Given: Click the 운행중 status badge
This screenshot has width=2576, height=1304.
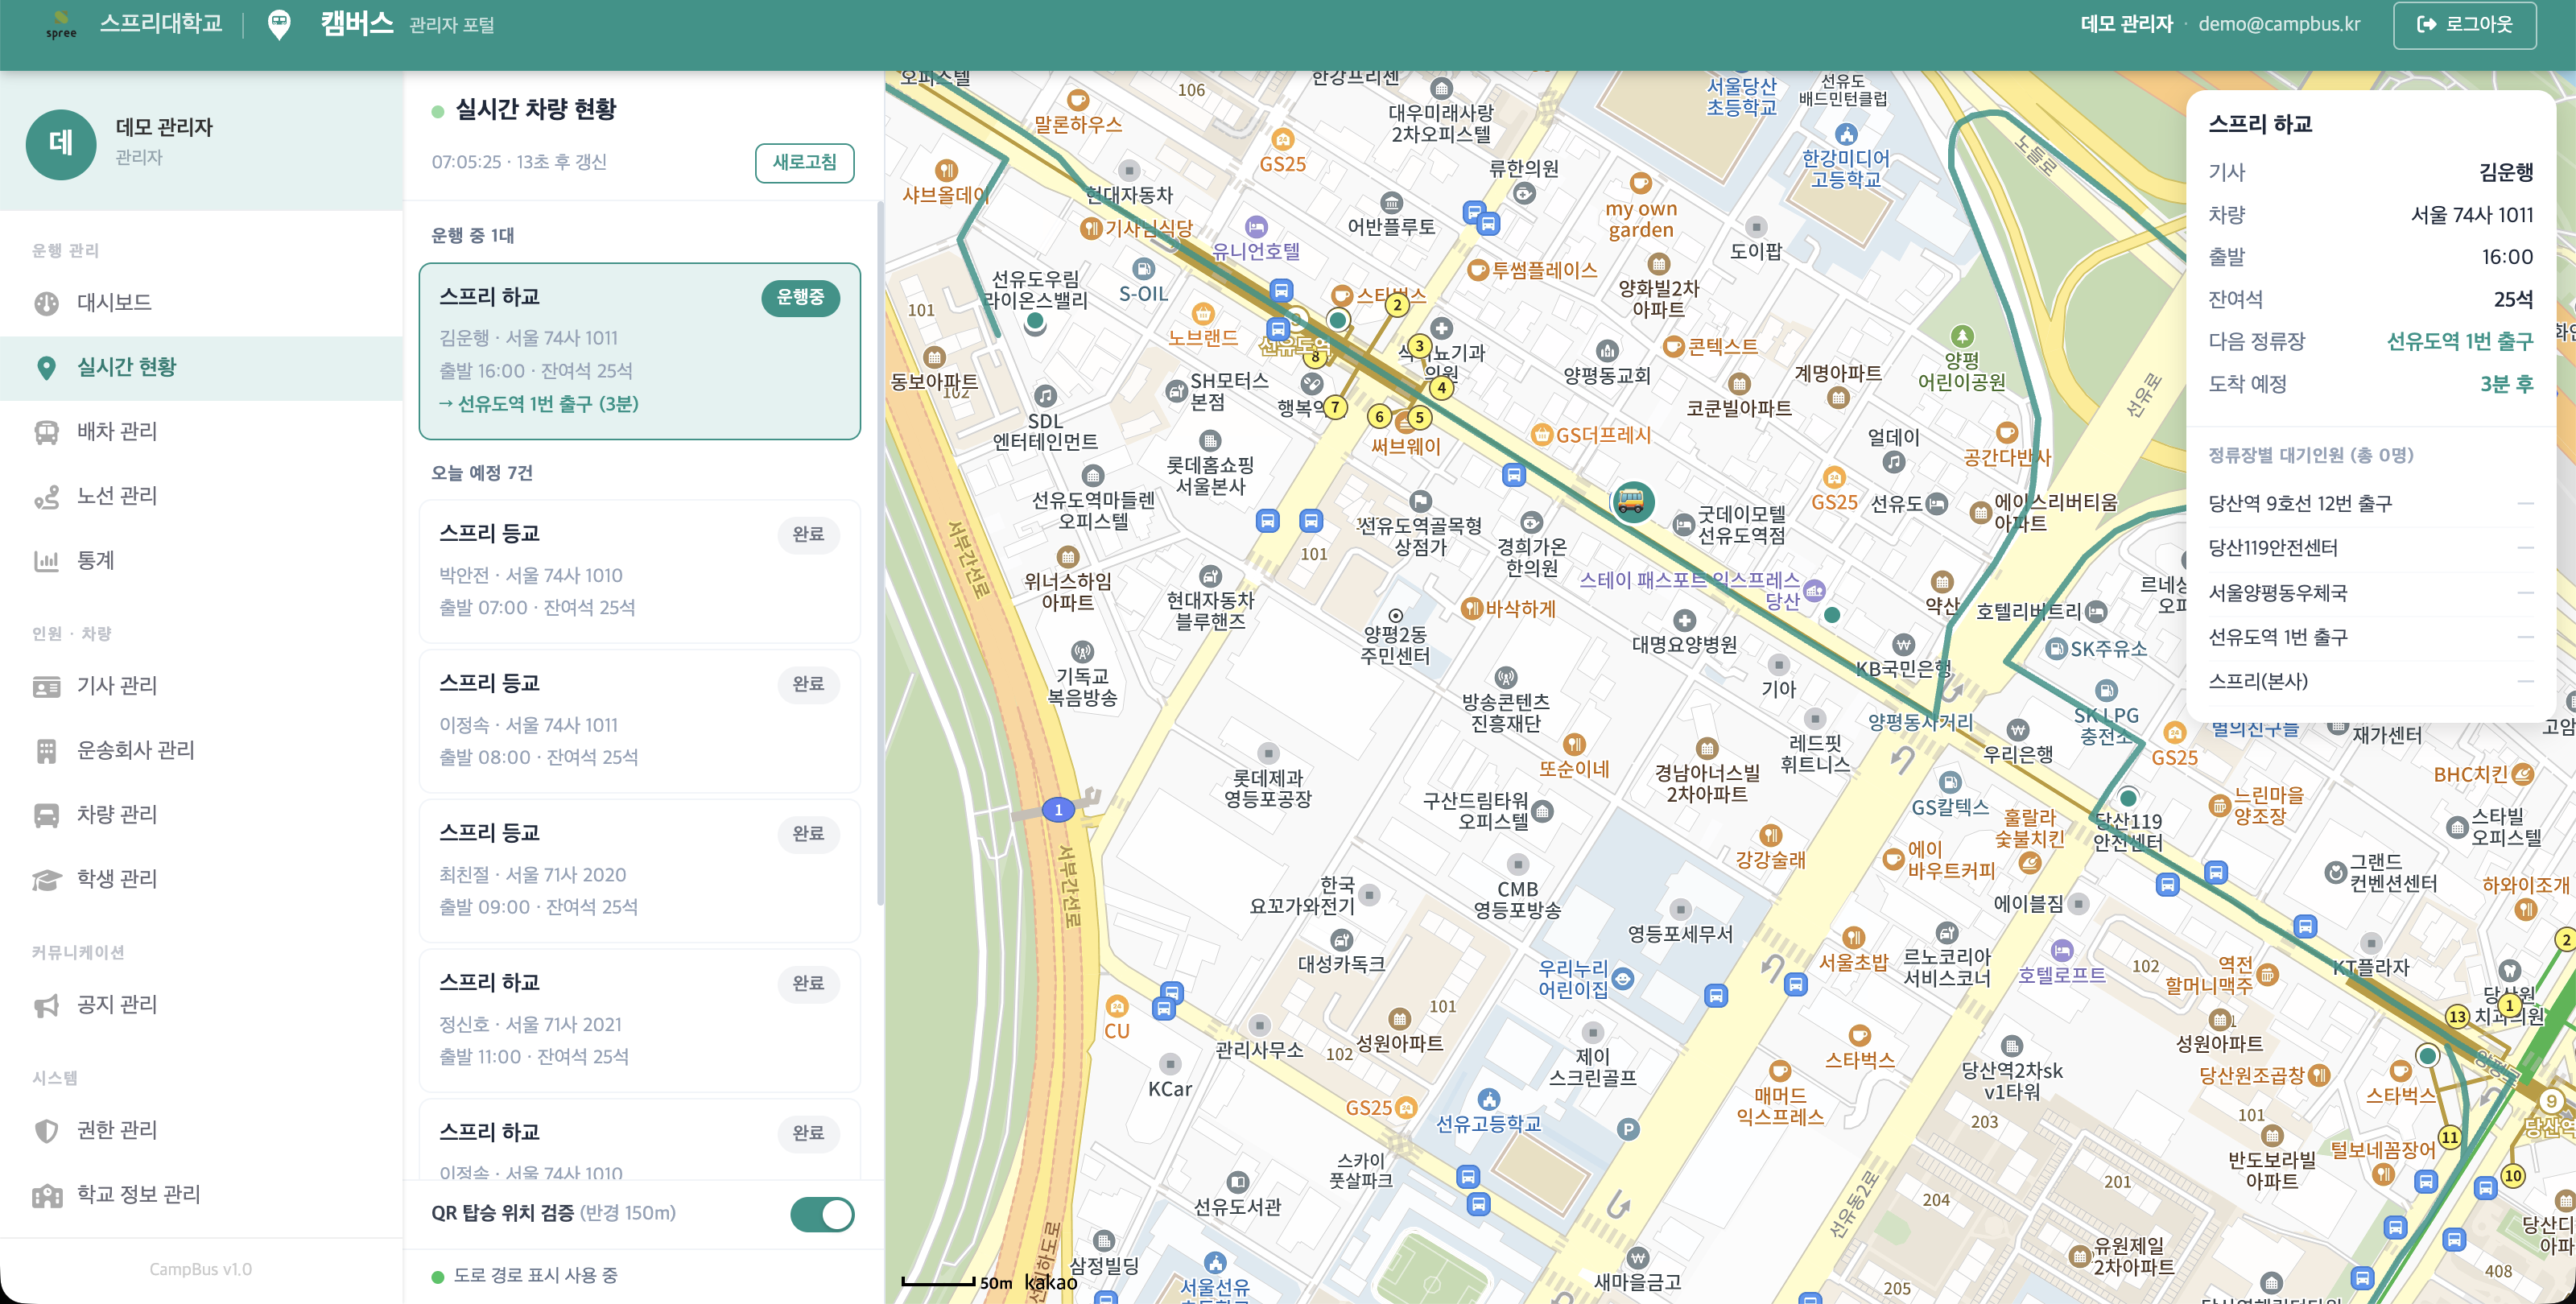Looking at the screenshot, I should click(x=800, y=297).
